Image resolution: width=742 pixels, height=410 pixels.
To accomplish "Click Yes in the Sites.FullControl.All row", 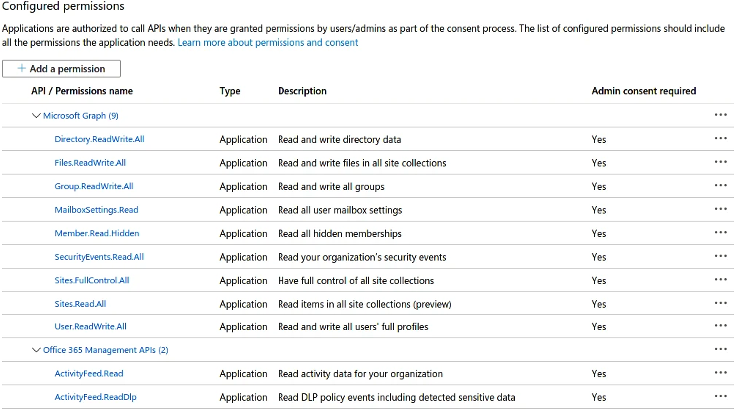I will pyautogui.click(x=599, y=281).
